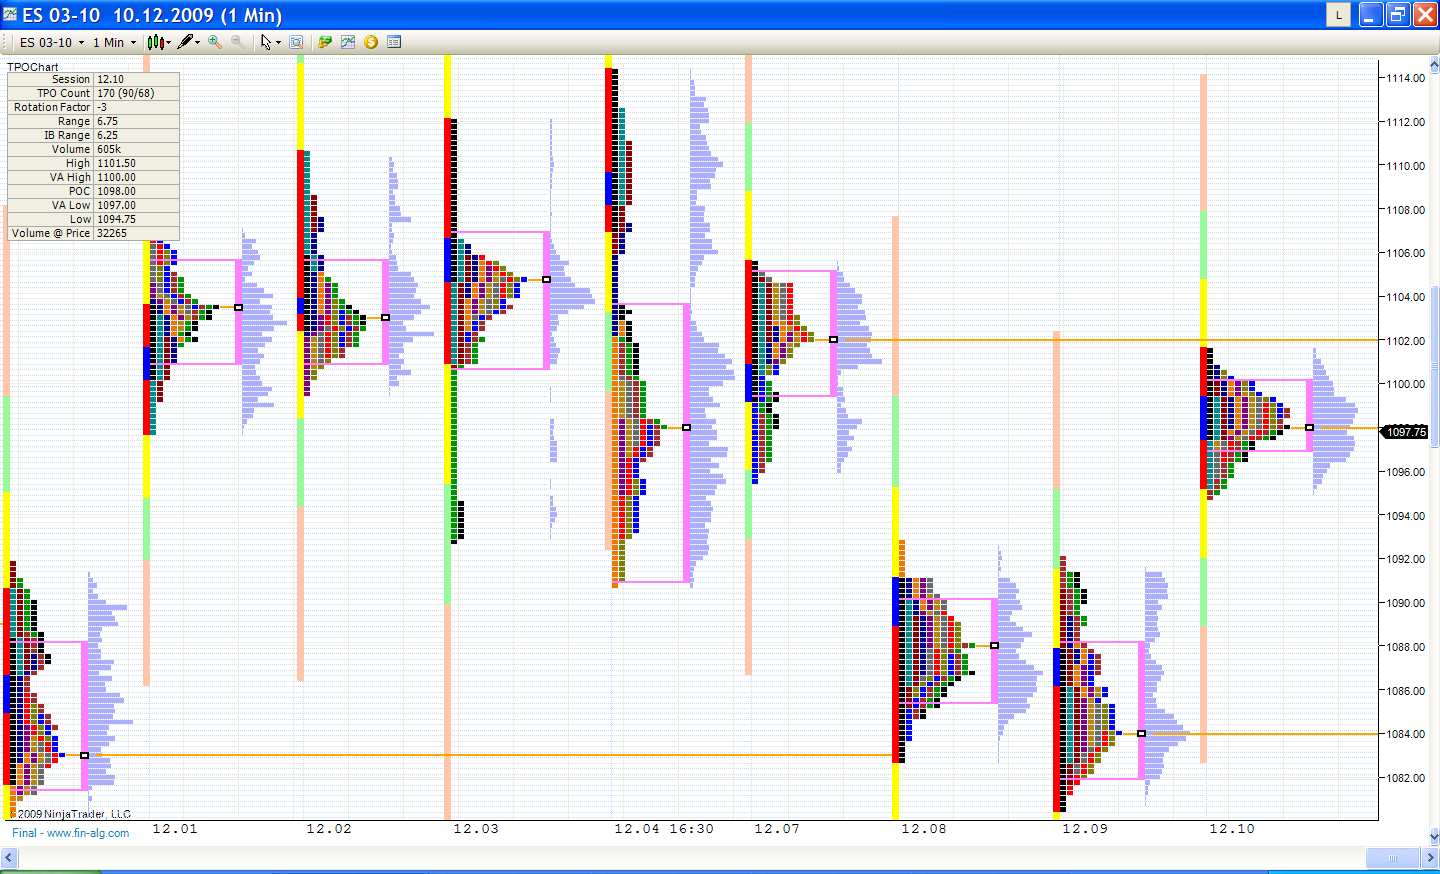Image resolution: width=1440 pixels, height=874 pixels.
Task: Expand the ES 03-10 instrument dropdown
Action: [x=82, y=43]
